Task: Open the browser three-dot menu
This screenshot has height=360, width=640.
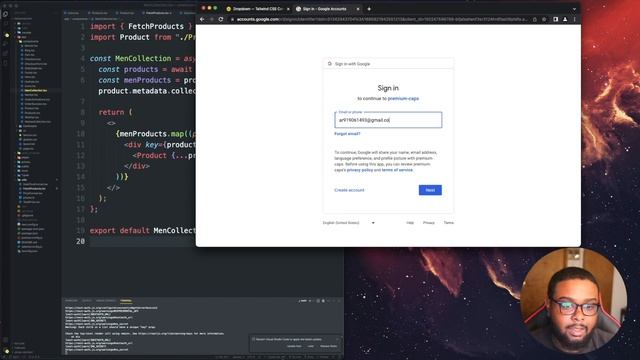Action: (574, 19)
